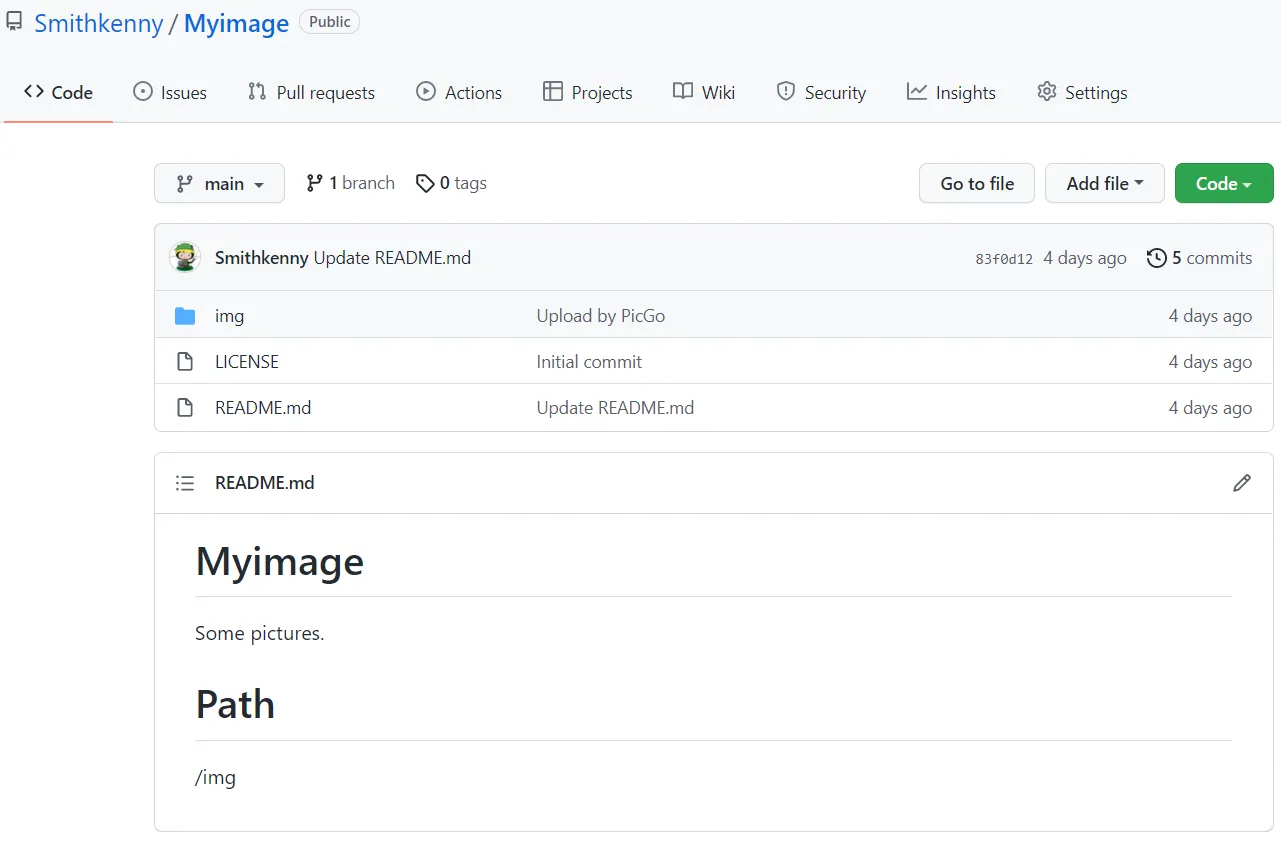Click the '4 days ago' in img row
This screenshot has width=1281, height=843.
1210,316
